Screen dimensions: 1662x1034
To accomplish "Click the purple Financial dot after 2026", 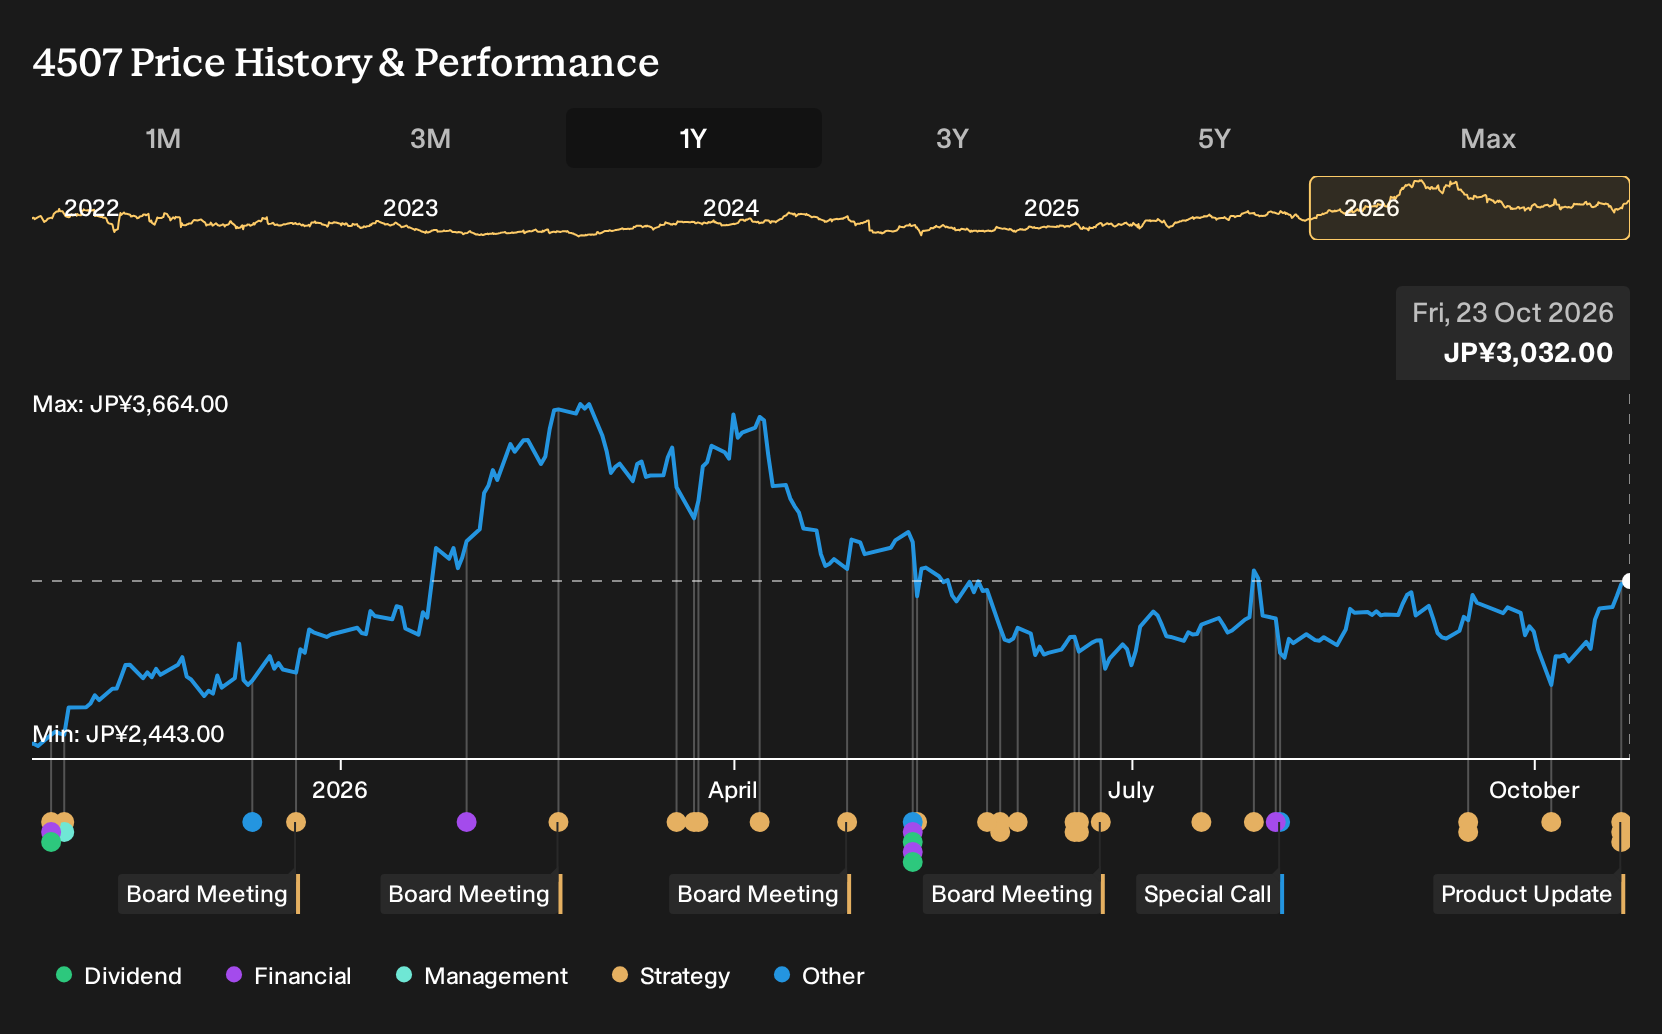I will point(466,822).
